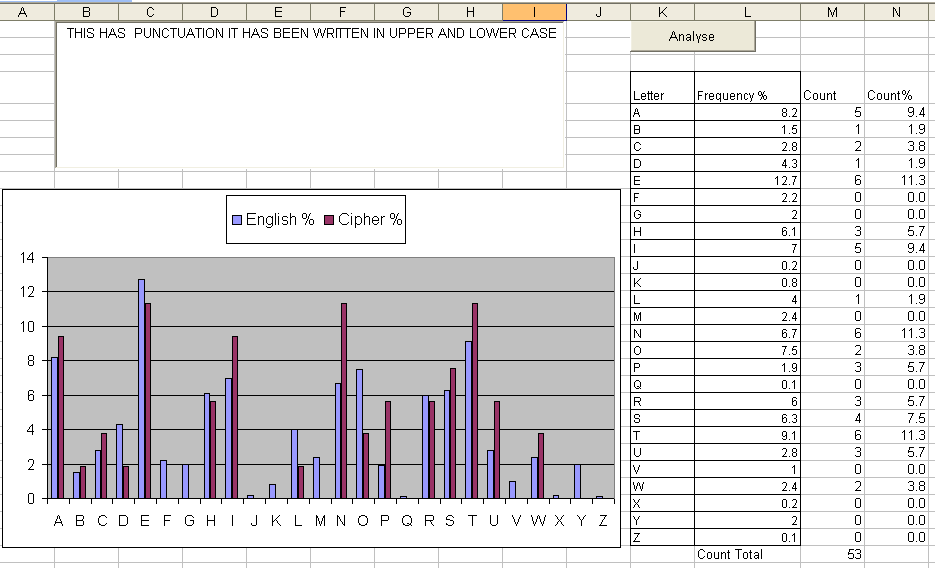Select column A header
The width and height of the screenshot is (935, 568).
coord(23,12)
